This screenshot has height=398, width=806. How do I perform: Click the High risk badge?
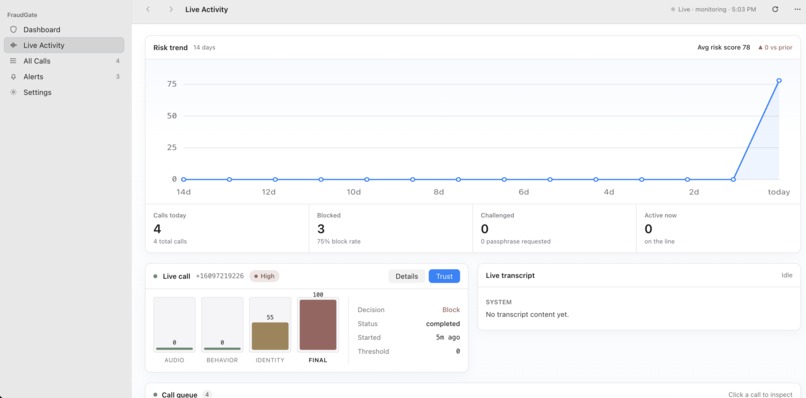pyautogui.click(x=264, y=276)
